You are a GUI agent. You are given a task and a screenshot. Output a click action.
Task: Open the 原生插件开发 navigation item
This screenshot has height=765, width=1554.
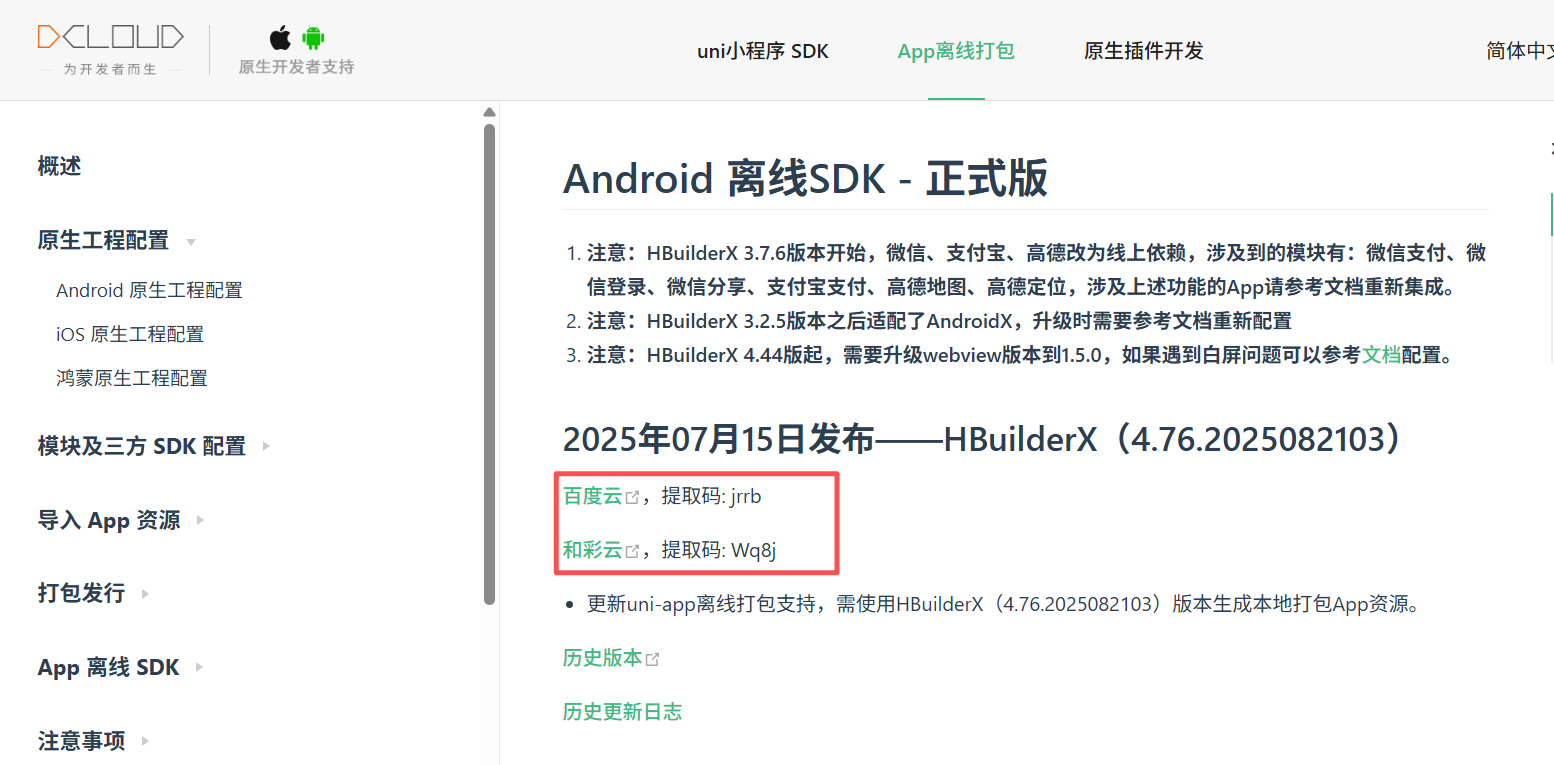point(1143,50)
